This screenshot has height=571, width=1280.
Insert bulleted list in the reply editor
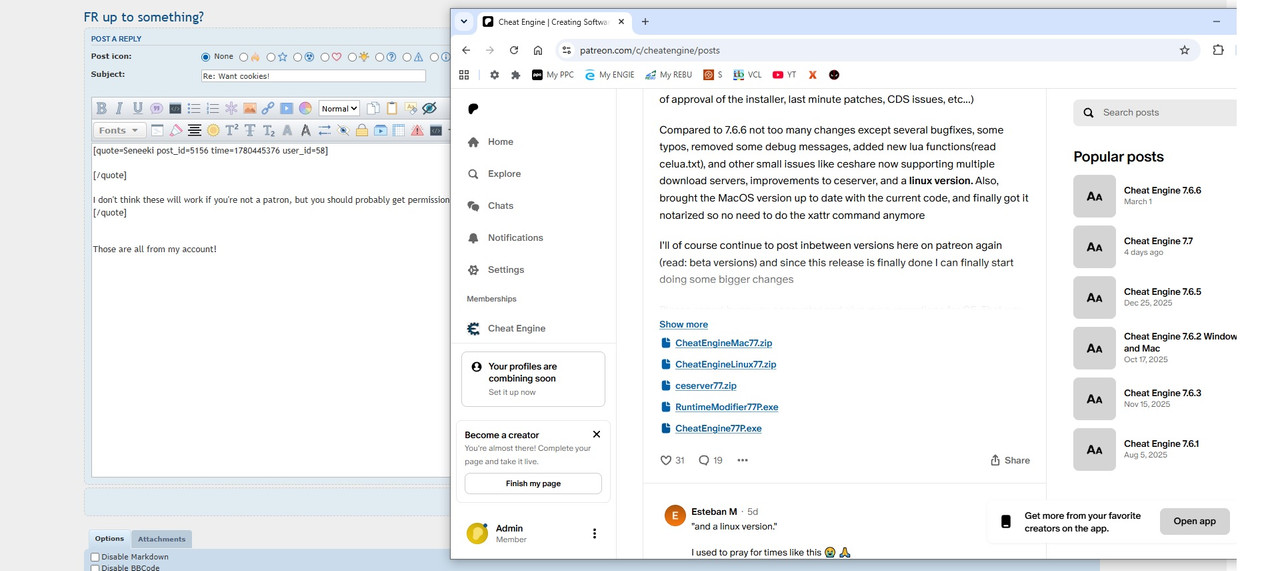tap(194, 108)
